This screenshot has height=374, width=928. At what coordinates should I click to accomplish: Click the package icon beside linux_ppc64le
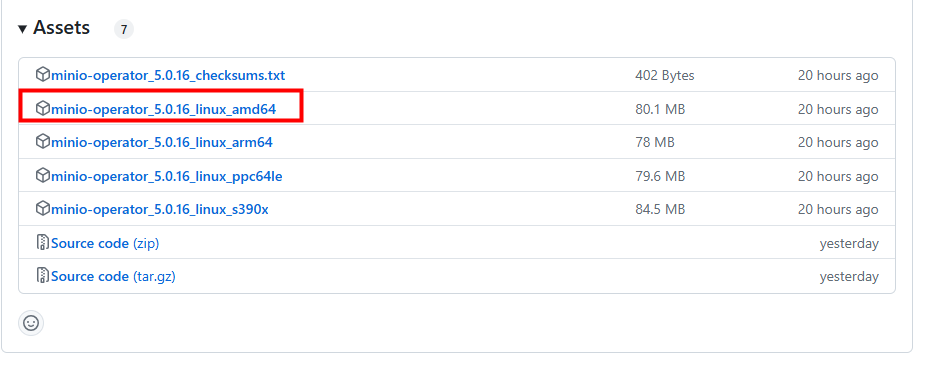coord(43,176)
